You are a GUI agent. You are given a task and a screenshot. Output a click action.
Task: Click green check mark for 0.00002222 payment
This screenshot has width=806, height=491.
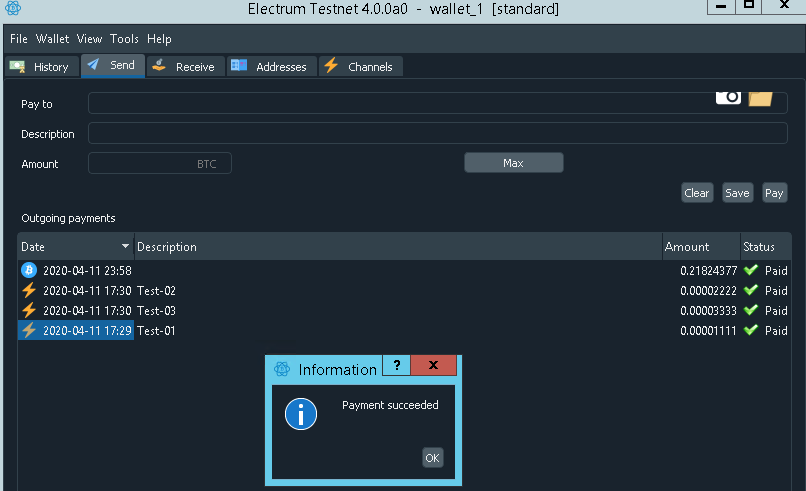tap(751, 290)
